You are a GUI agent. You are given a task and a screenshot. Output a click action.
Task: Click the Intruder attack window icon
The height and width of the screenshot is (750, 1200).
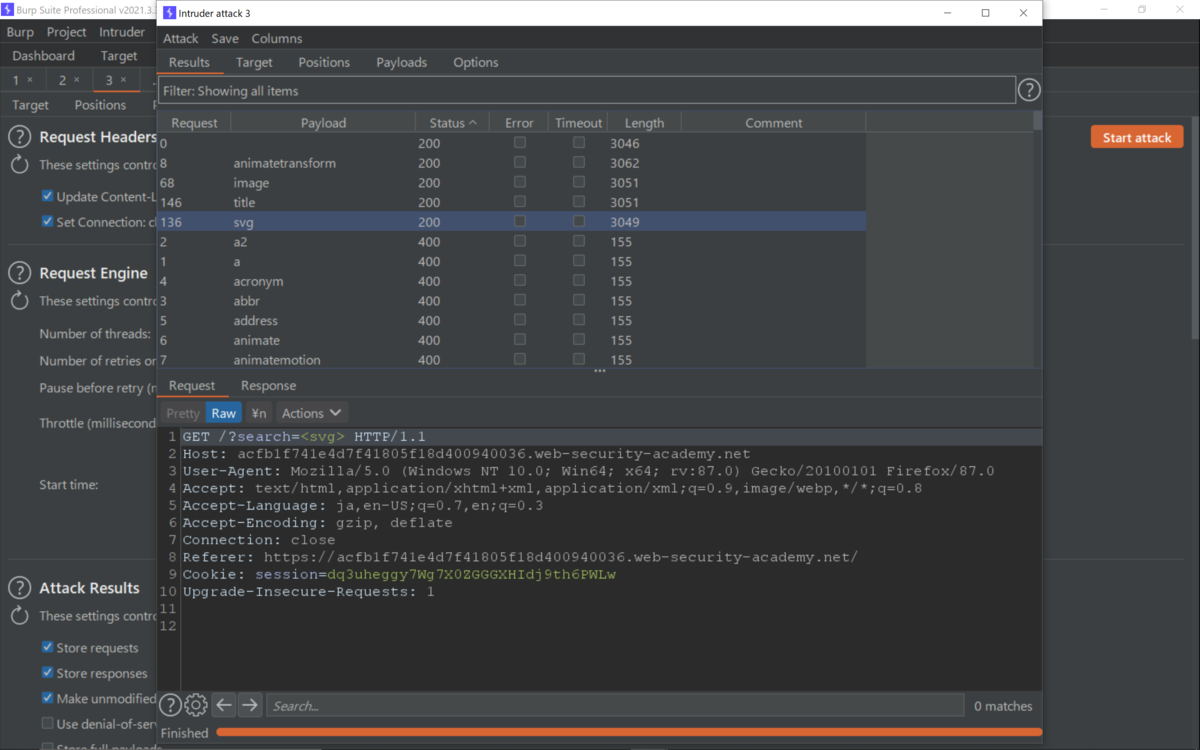pyautogui.click(x=169, y=13)
